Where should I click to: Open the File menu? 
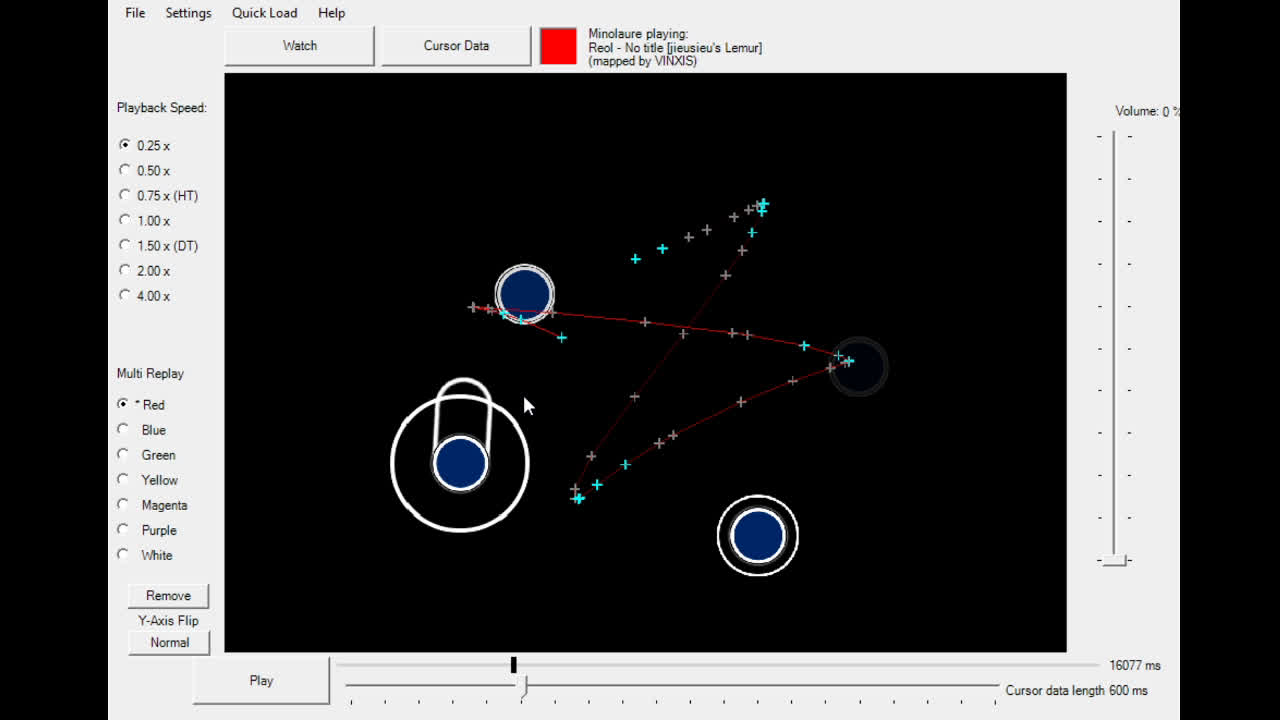(x=135, y=13)
